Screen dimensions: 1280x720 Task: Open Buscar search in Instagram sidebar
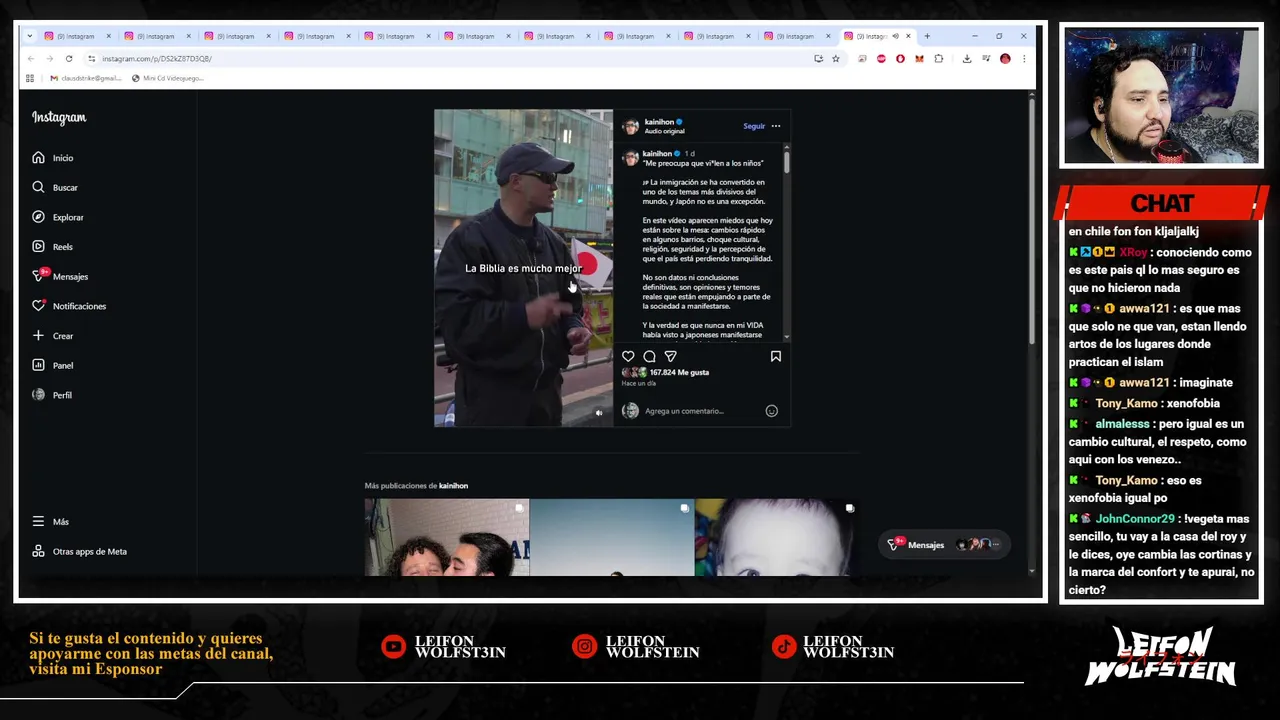point(54,187)
